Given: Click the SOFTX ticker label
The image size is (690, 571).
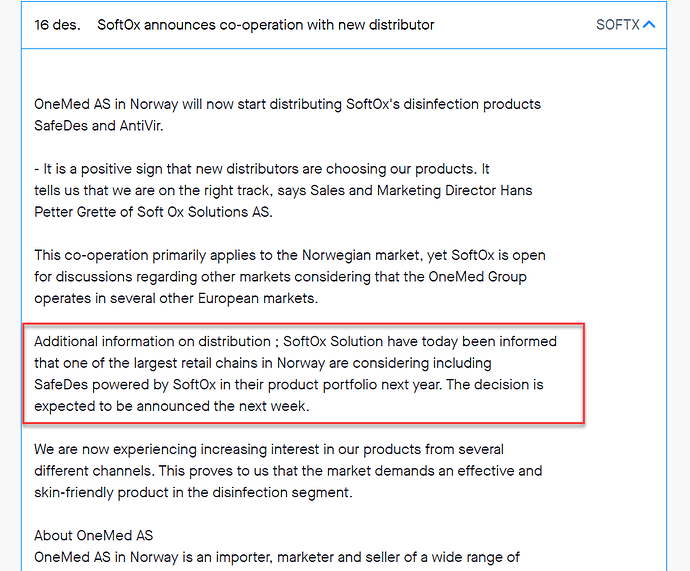Looking at the screenshot, I should point(617,25).
